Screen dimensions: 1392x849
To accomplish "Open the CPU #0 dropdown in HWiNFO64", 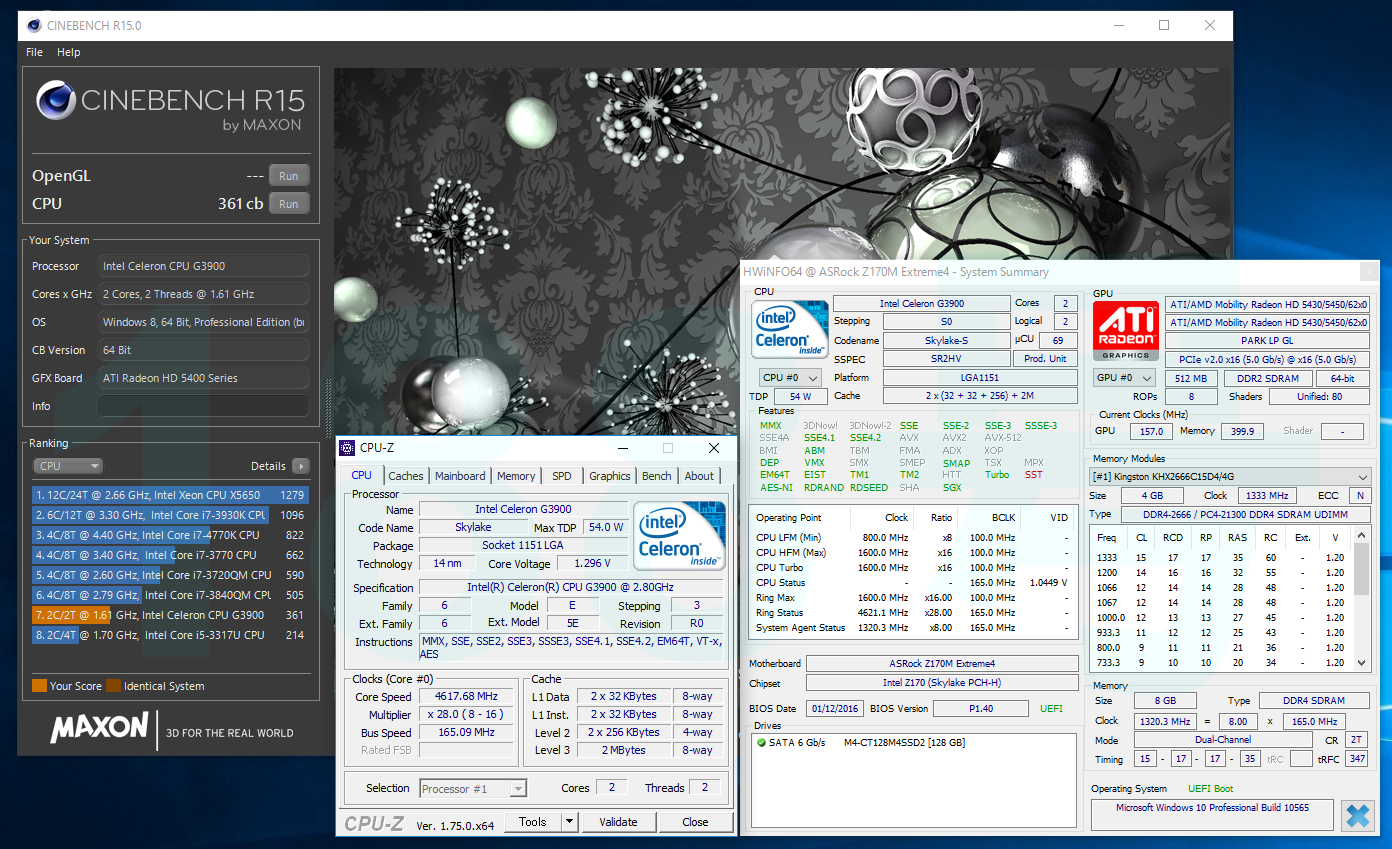I will click(790, 377).
